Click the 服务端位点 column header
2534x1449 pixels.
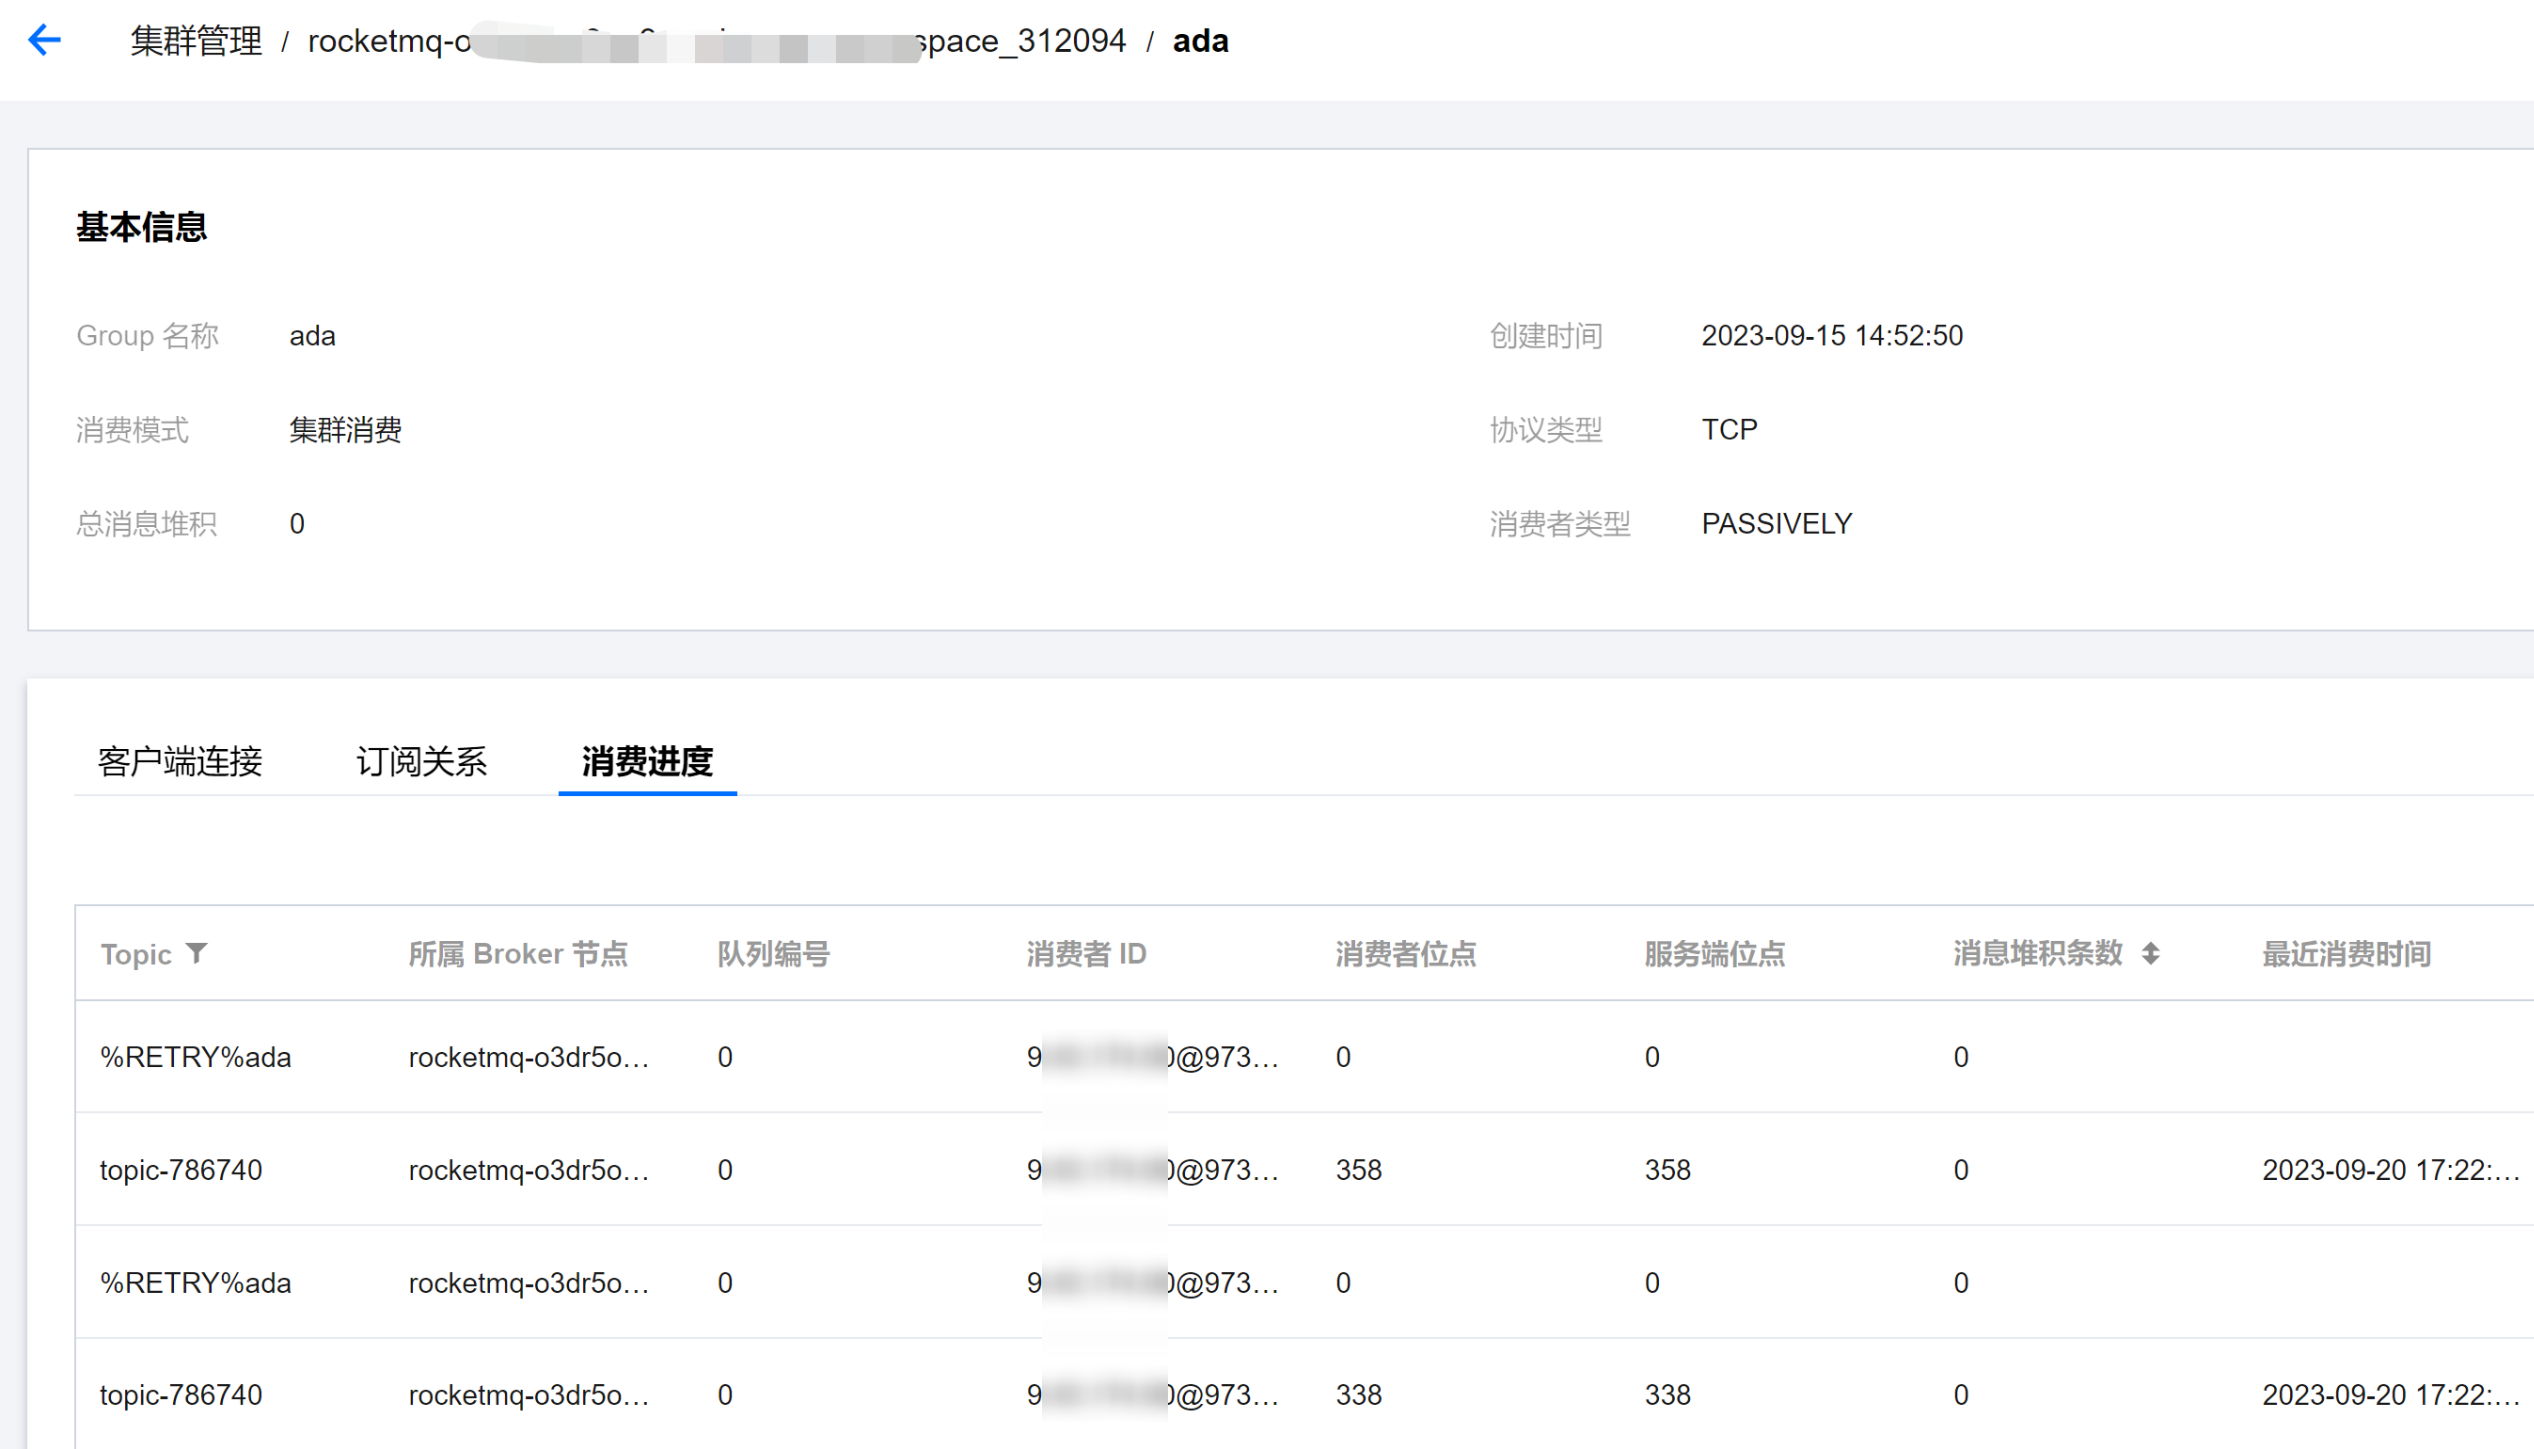tap(1714, 954)
